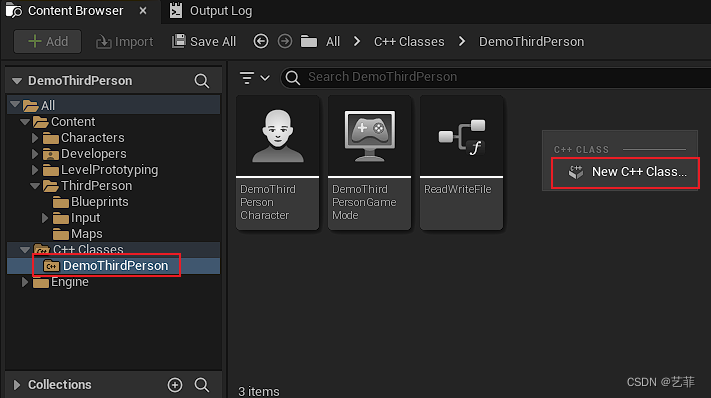Click the Output Log tab icon
The width and height of the screenshot is (711, 398).
pyautogui.click(x=176, y=11)
